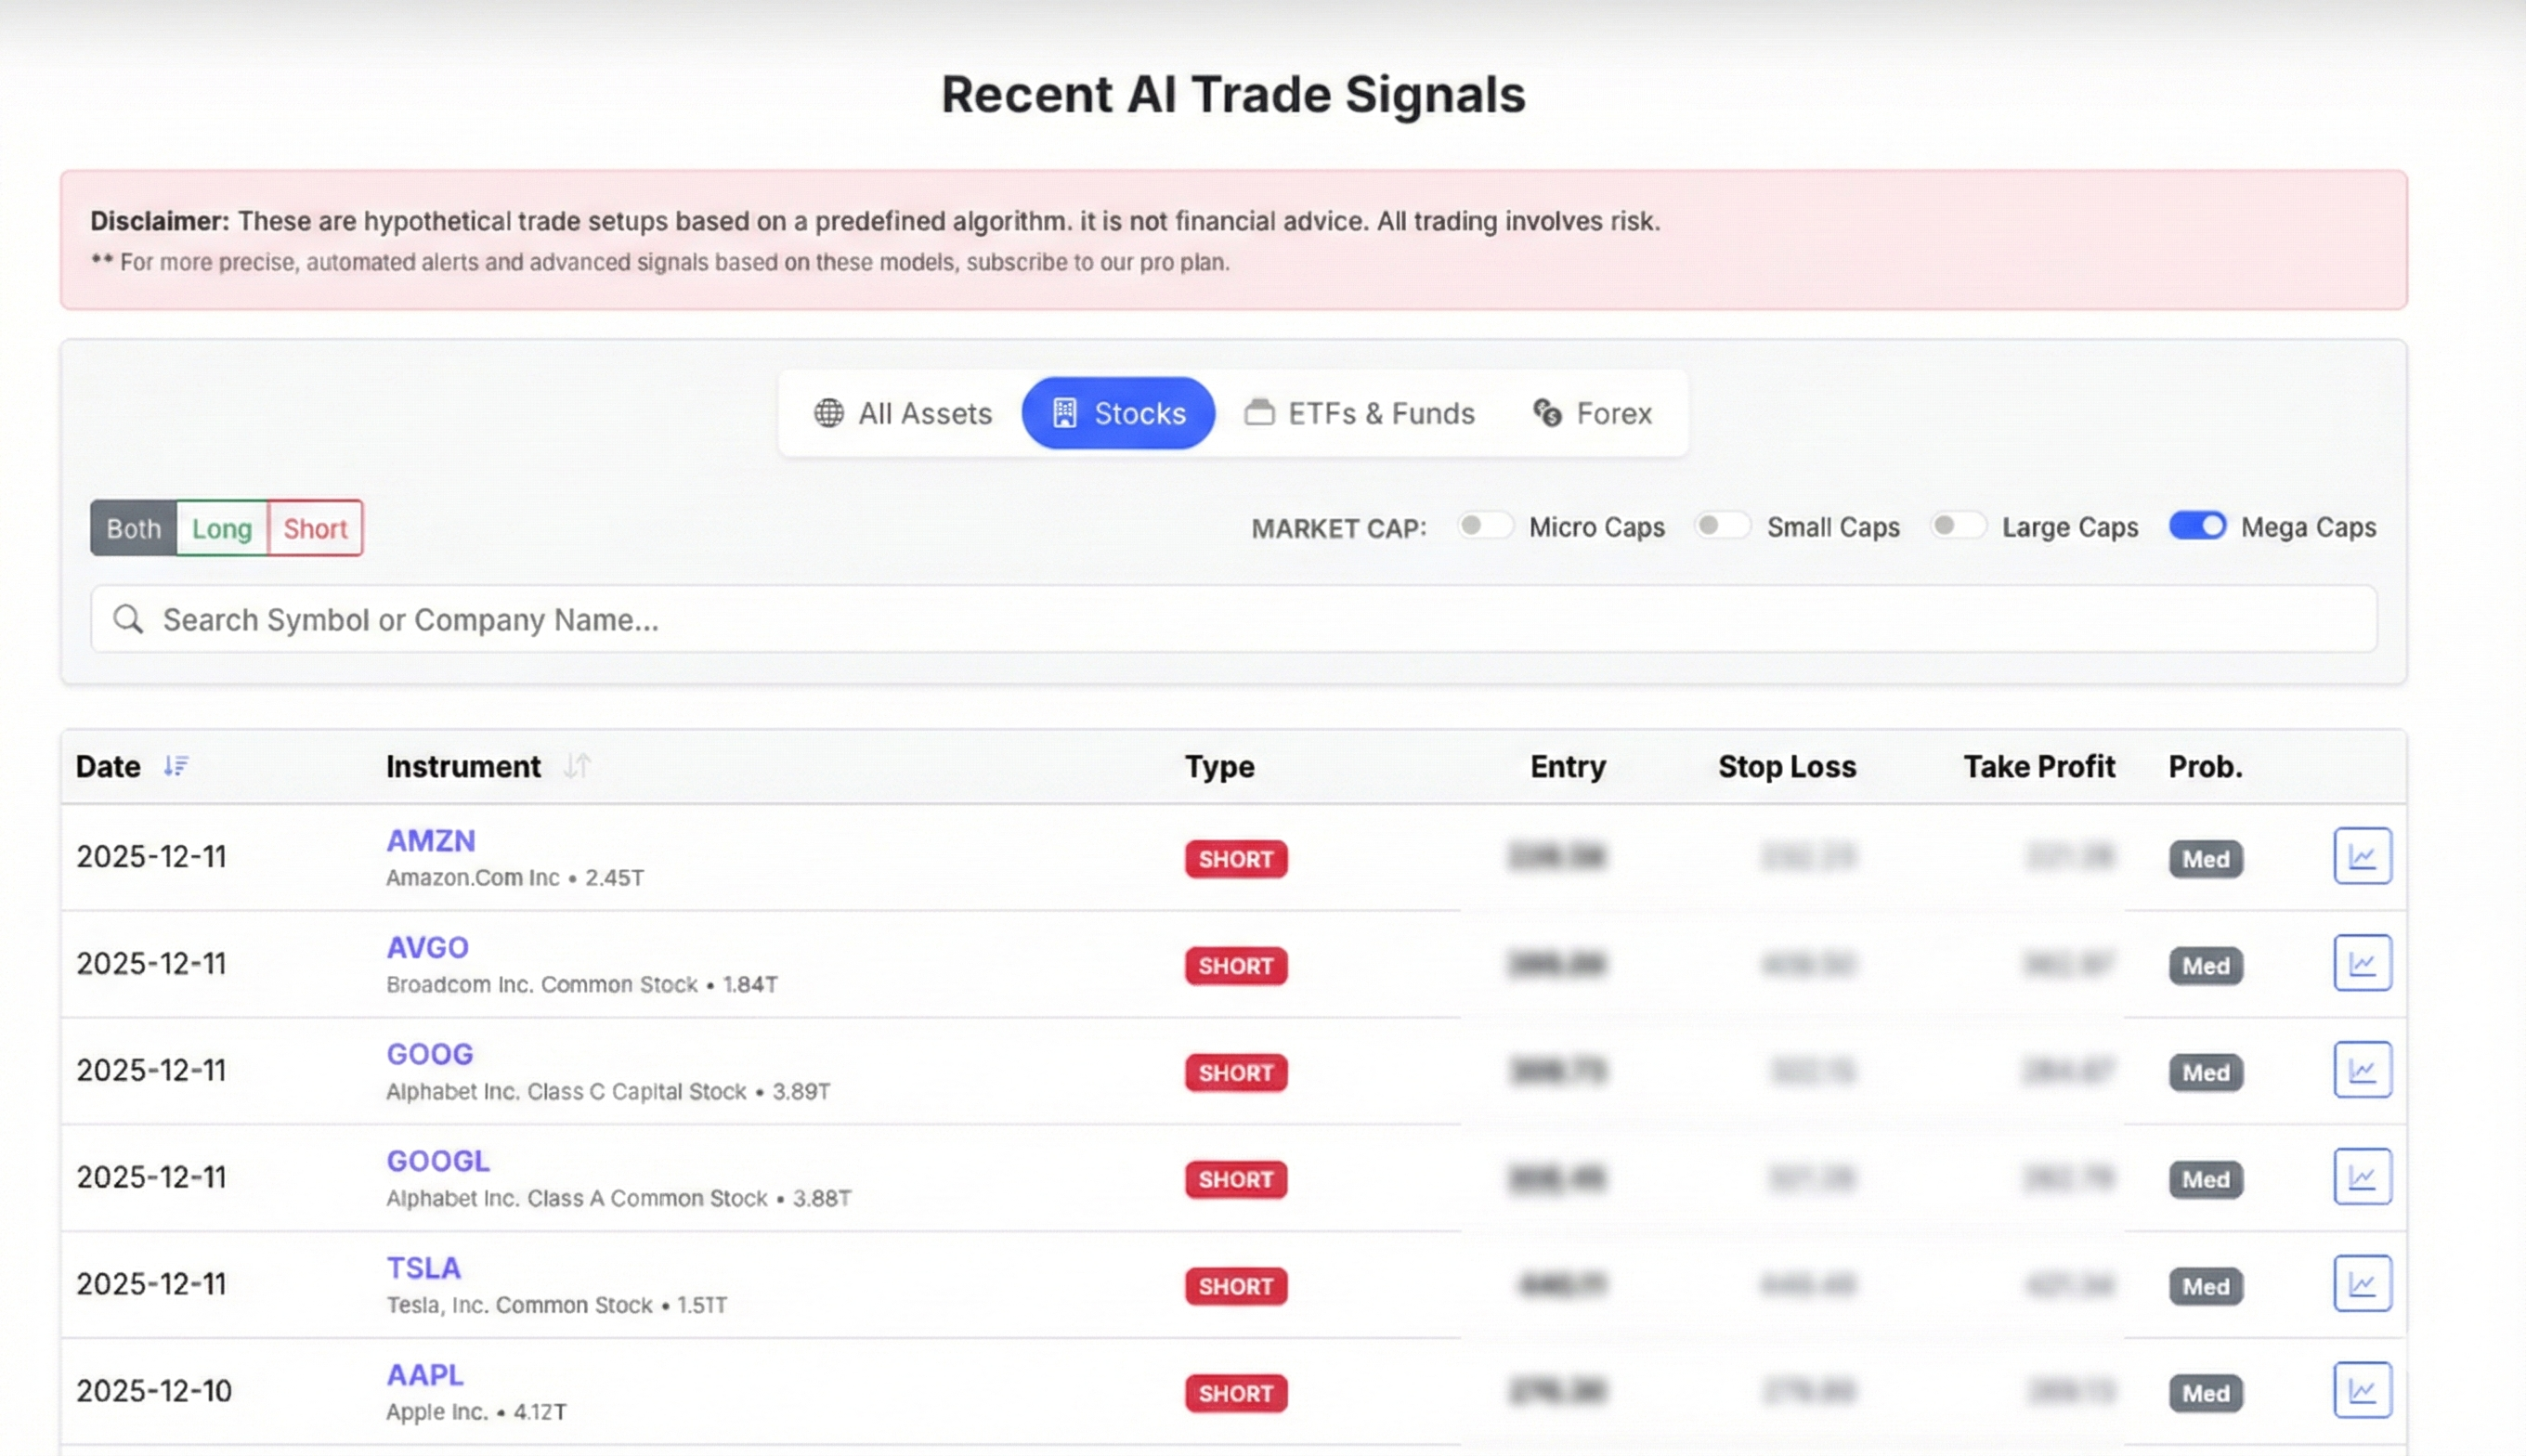Open the chart icon for GOOG

click(2362, 1070)
